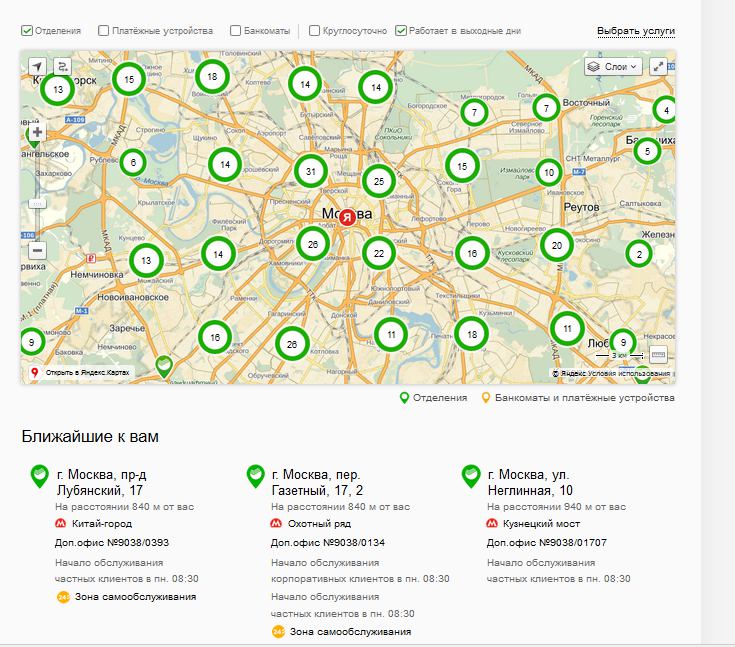Open cluster 20 near Реутов
This screenshot has height=647, width=735.
(557, 245)
